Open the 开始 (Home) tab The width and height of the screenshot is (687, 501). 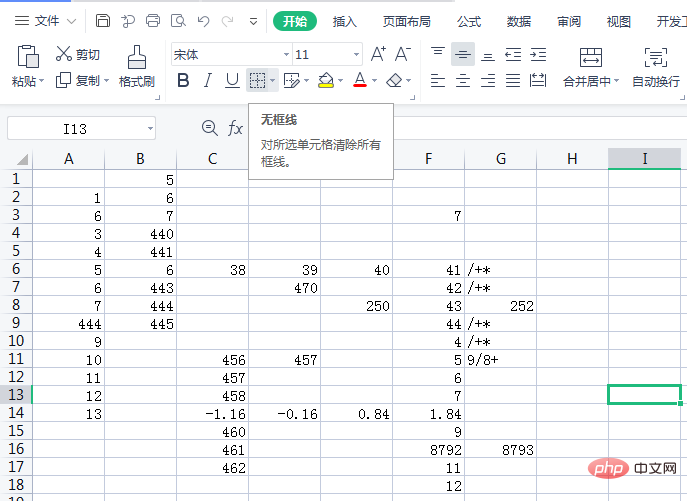coord(294,21)
